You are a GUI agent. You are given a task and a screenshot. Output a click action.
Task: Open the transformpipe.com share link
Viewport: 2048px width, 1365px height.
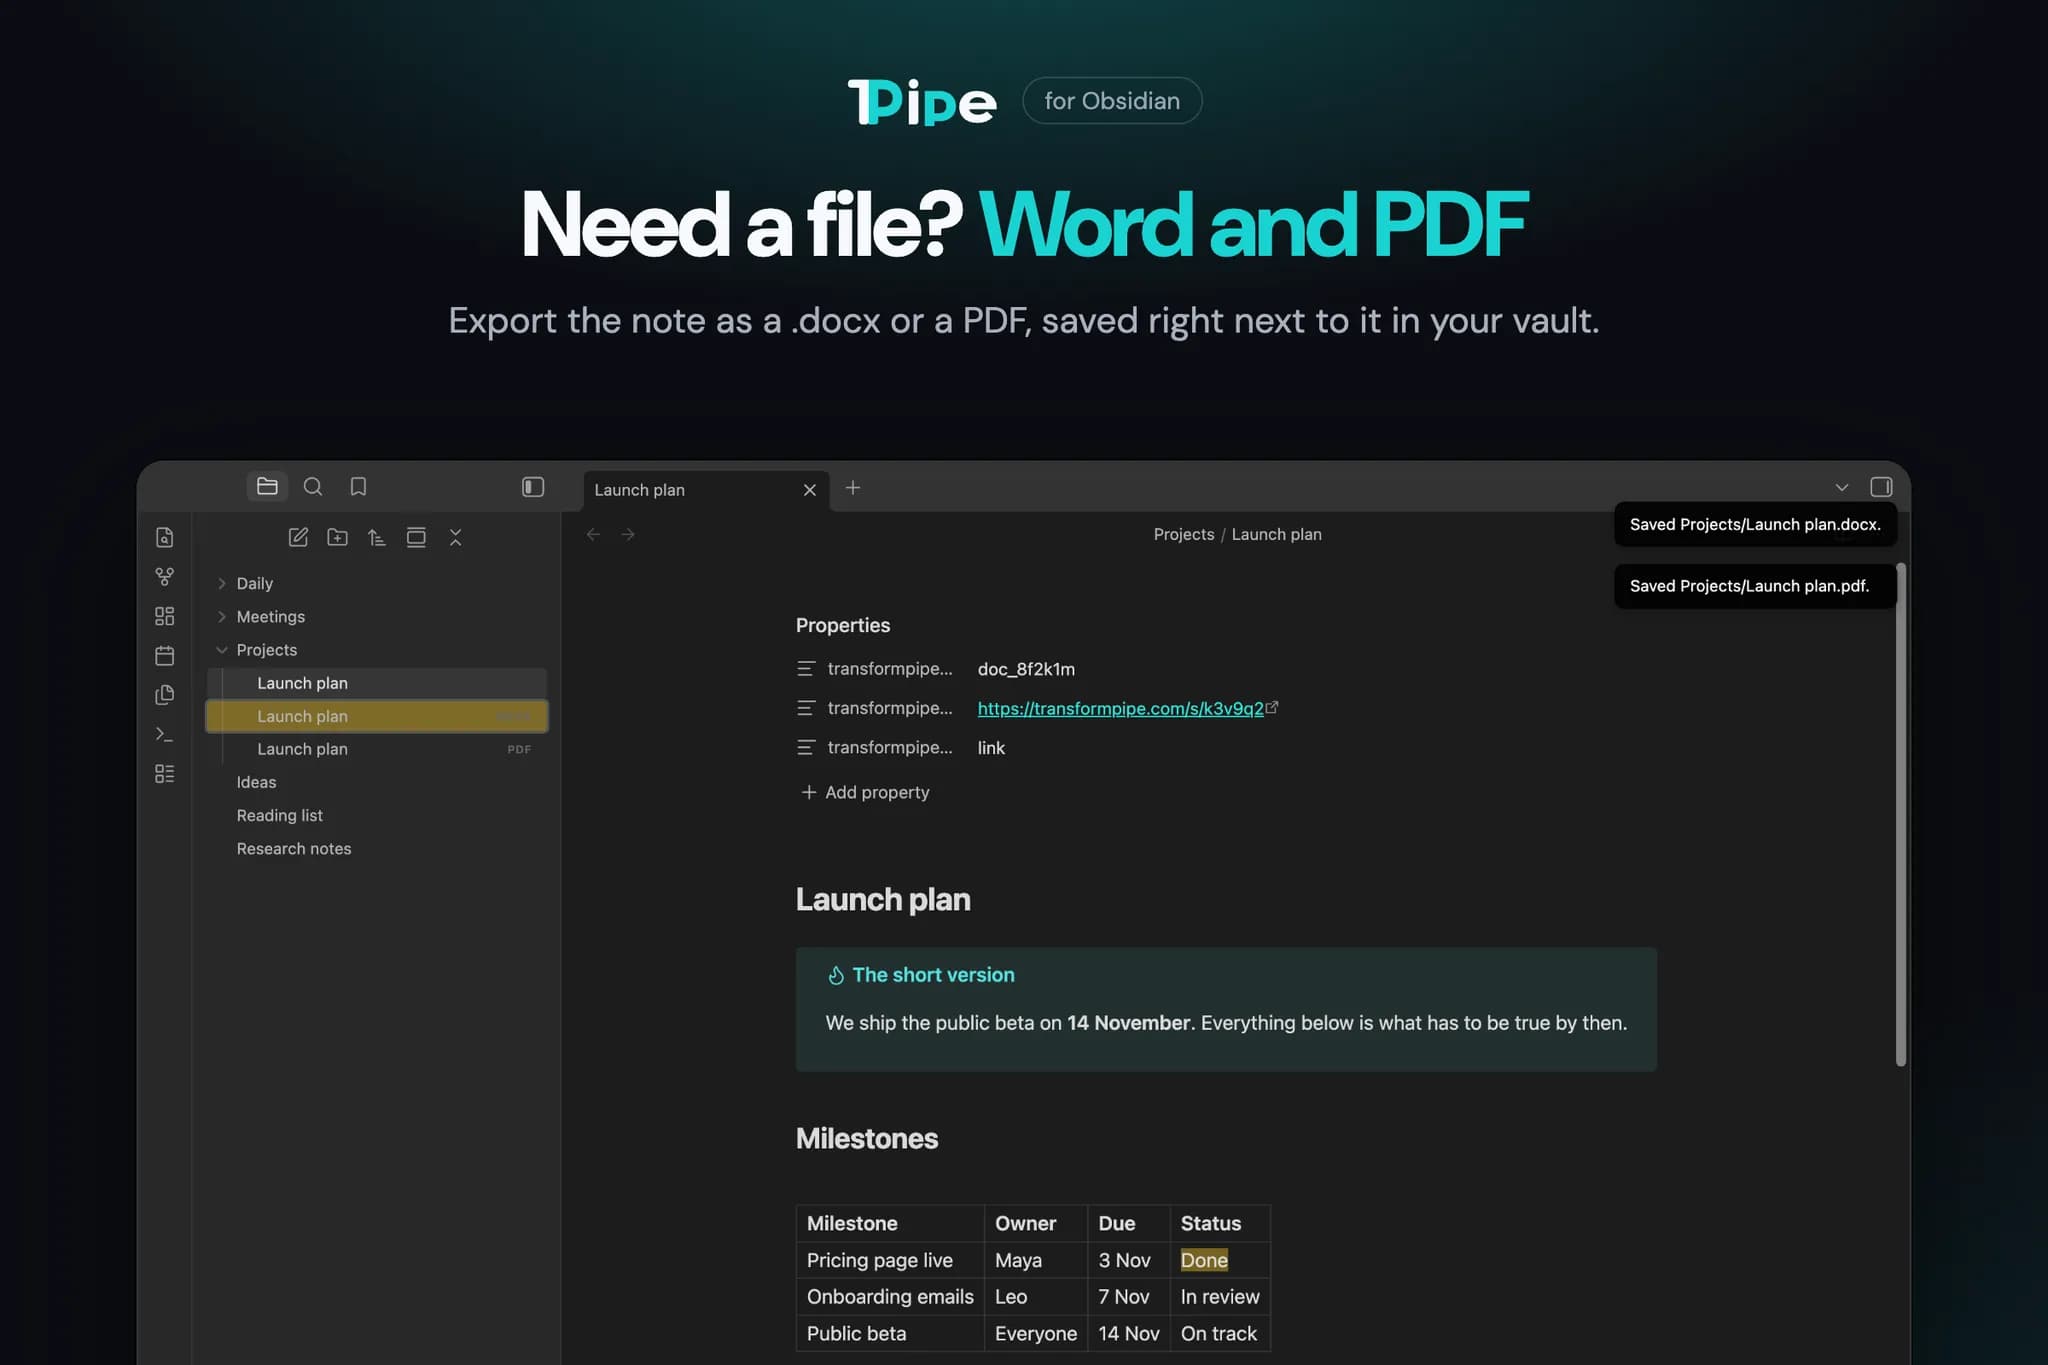click(x=1120, y=708)
